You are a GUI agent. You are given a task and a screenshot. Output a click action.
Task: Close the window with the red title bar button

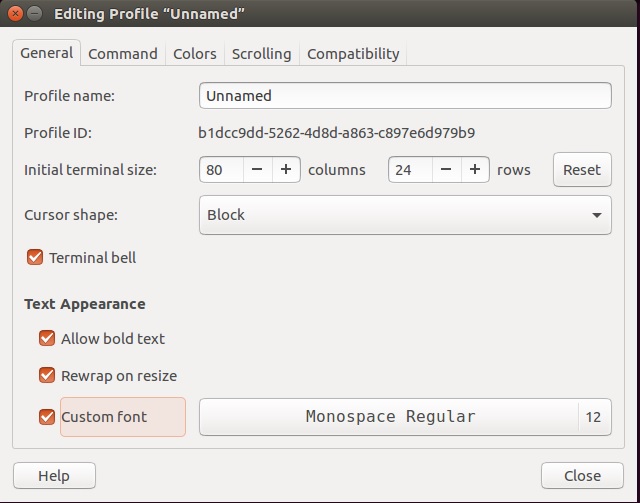click(x=16, y=13)
